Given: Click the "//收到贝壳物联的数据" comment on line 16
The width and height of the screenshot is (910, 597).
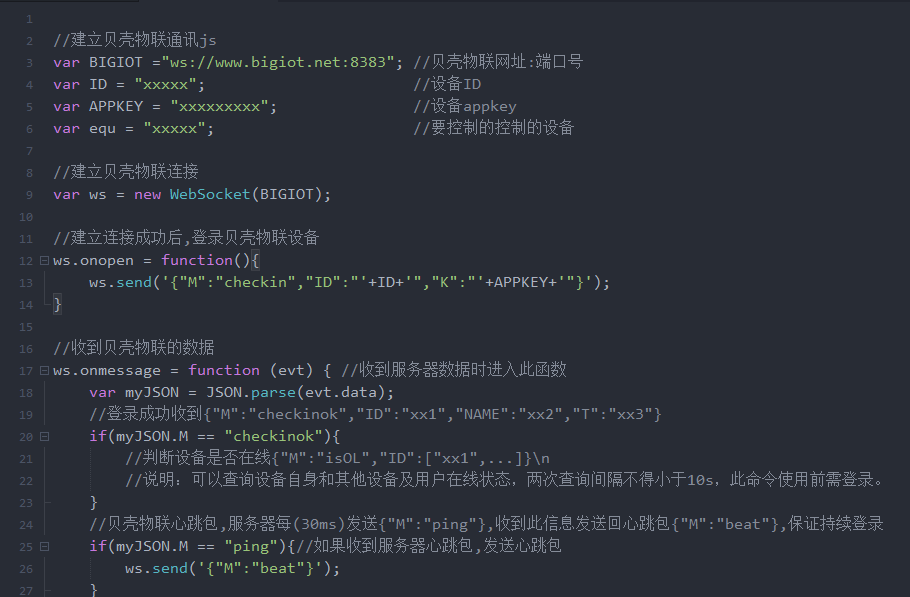Looking at the screenshot, I should coord(134,348).
